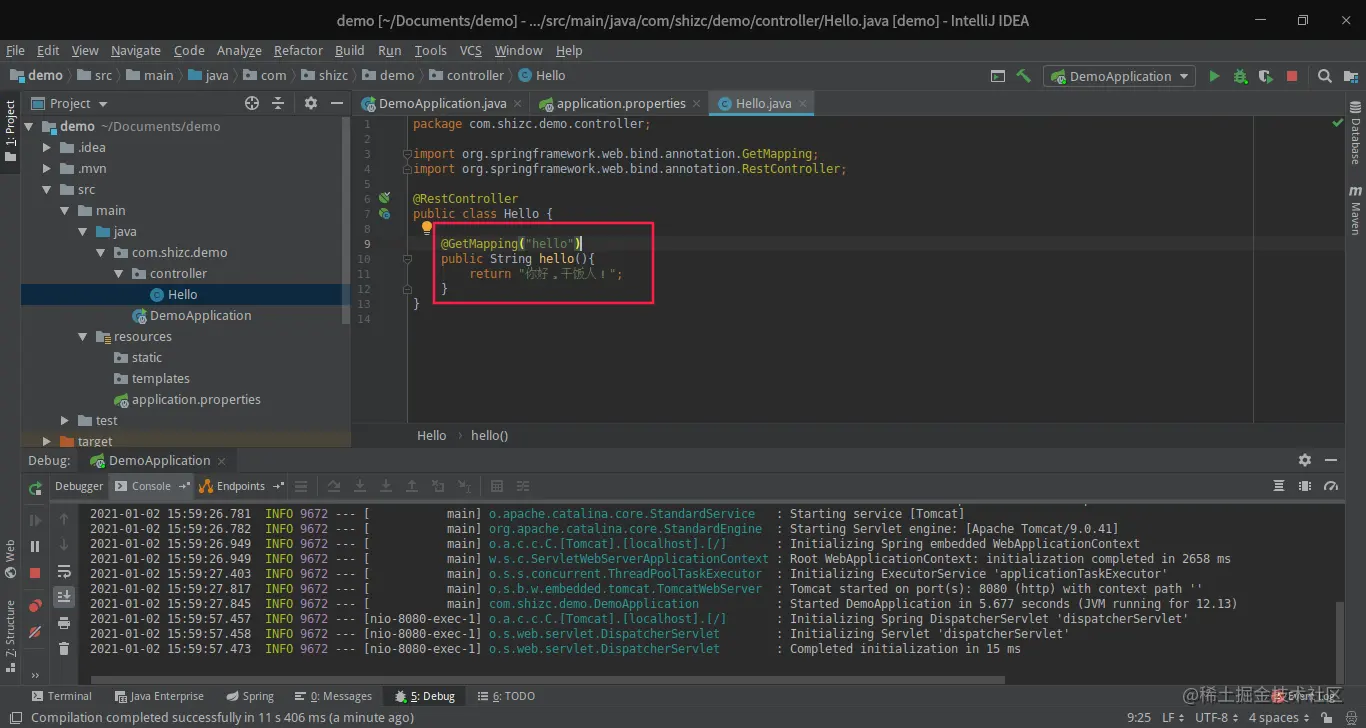Toggle scroll to end of console
The image size is (1366, 728).
[64, 597]
